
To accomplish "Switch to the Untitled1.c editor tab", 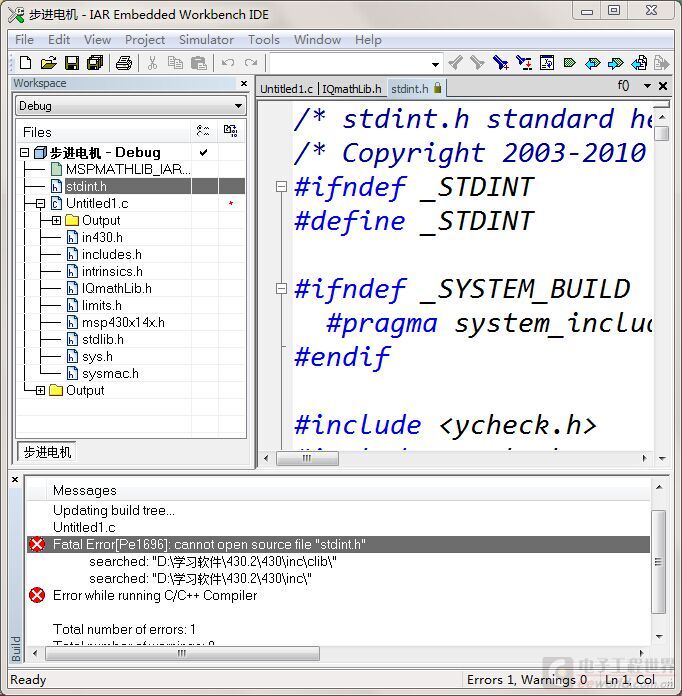I will pyautogui.click(x=286, y=89).
